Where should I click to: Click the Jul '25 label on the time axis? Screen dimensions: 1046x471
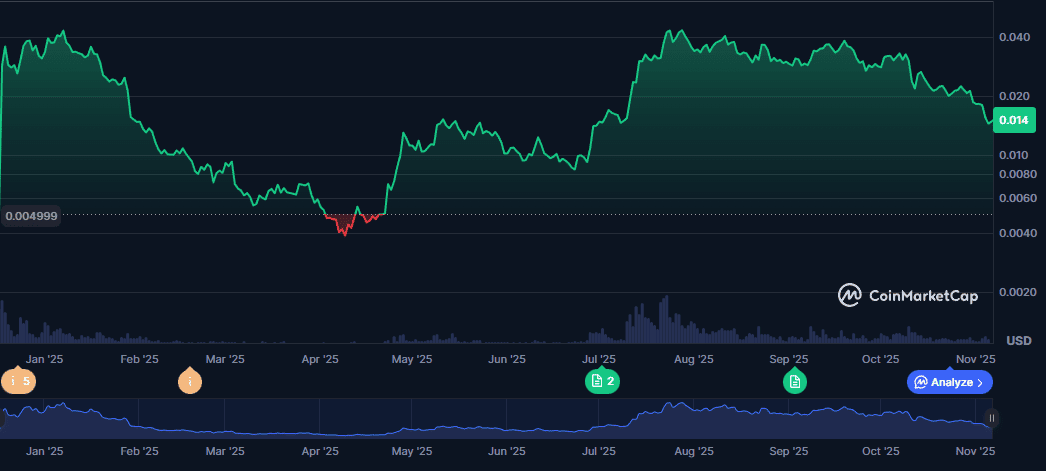point(599,359)
